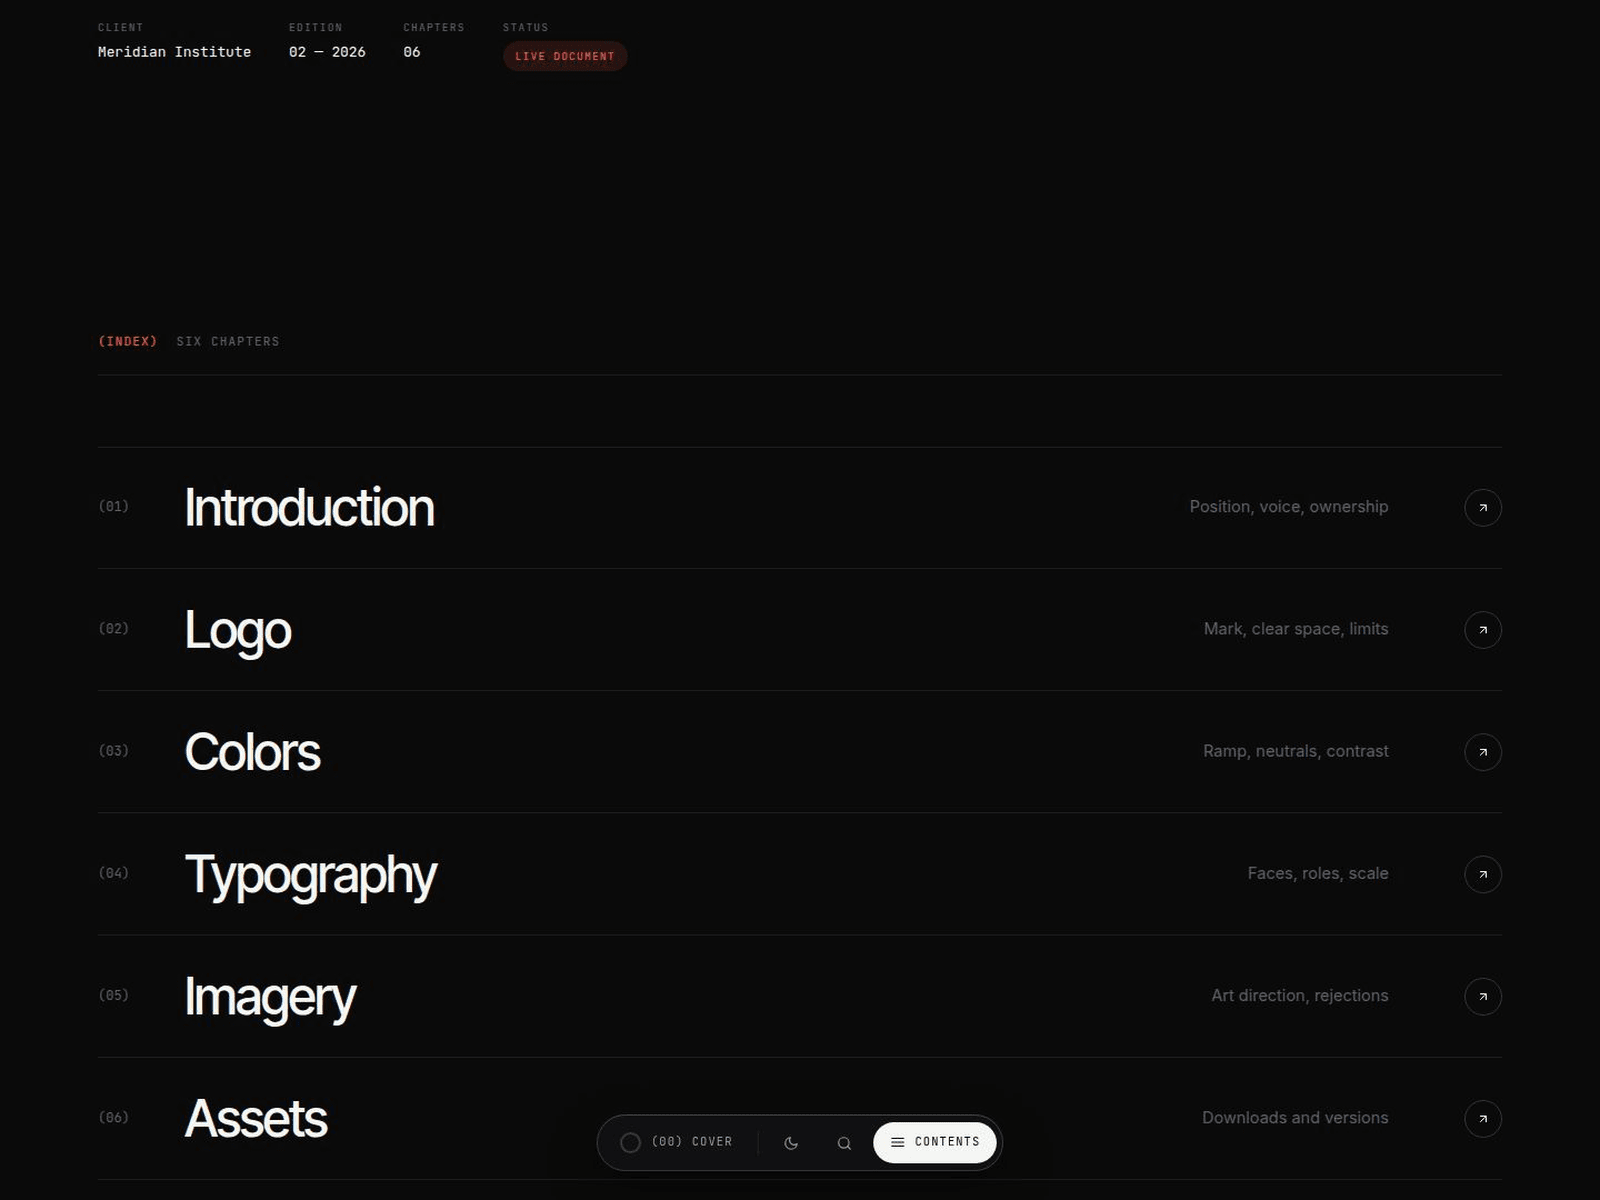This screenshot has height=1200, width=1600.
Task: Click the "Mark, clear space, limits" description
Action: coord(1296,629)
